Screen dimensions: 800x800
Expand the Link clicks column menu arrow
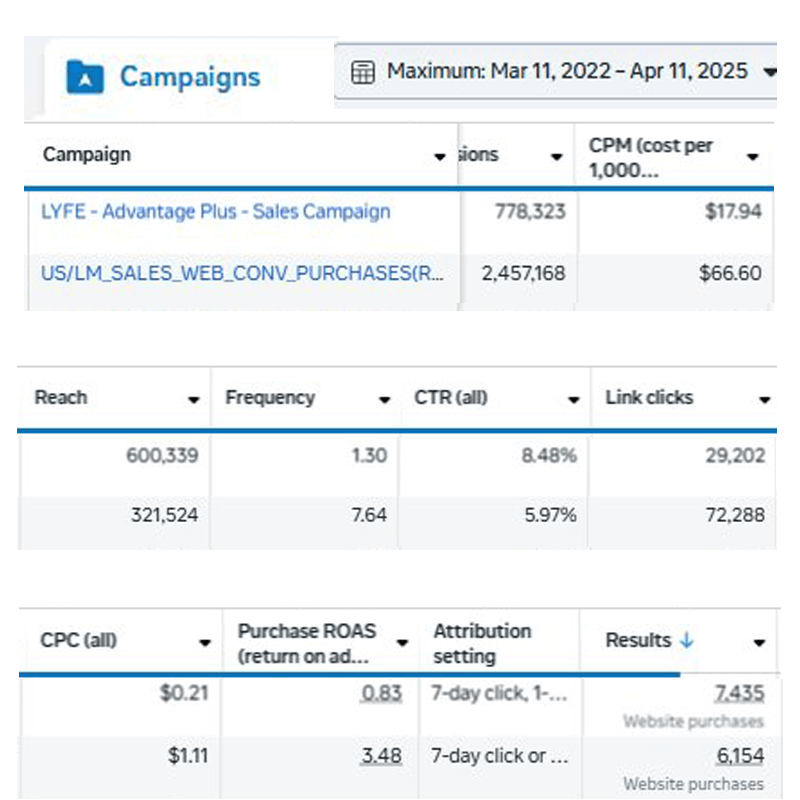click(x=765, y=400)
